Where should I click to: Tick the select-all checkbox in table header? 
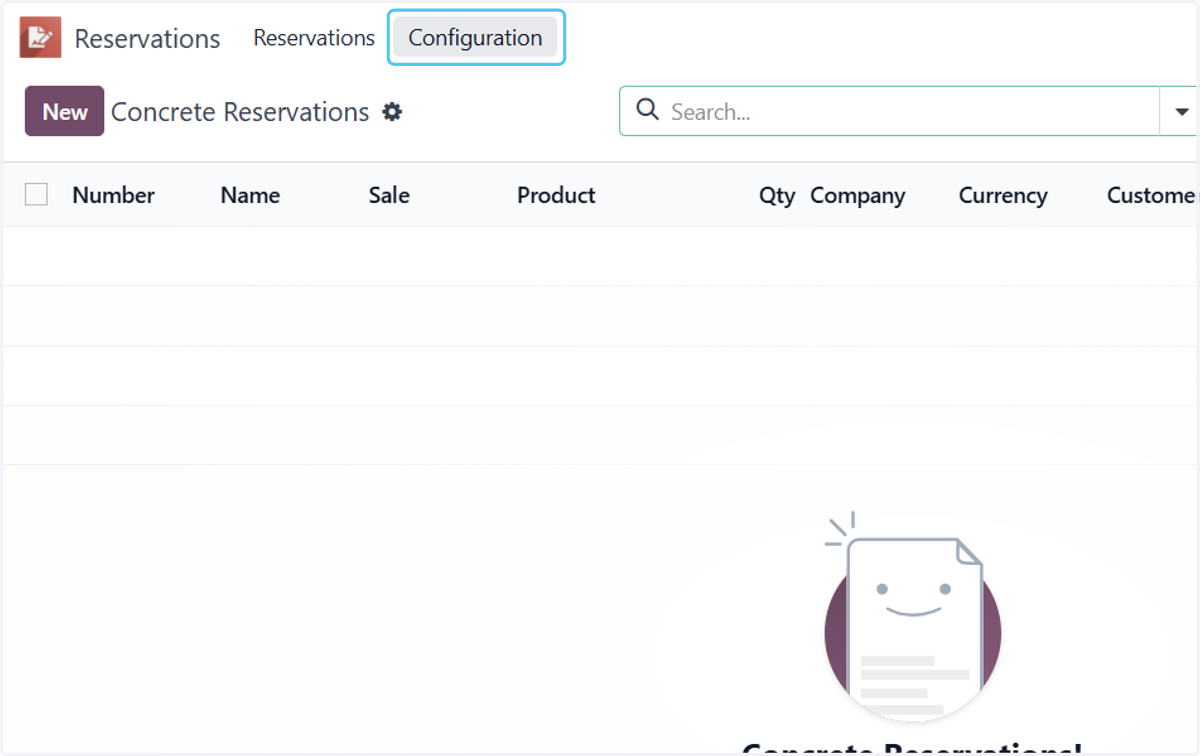pos(36,195)
